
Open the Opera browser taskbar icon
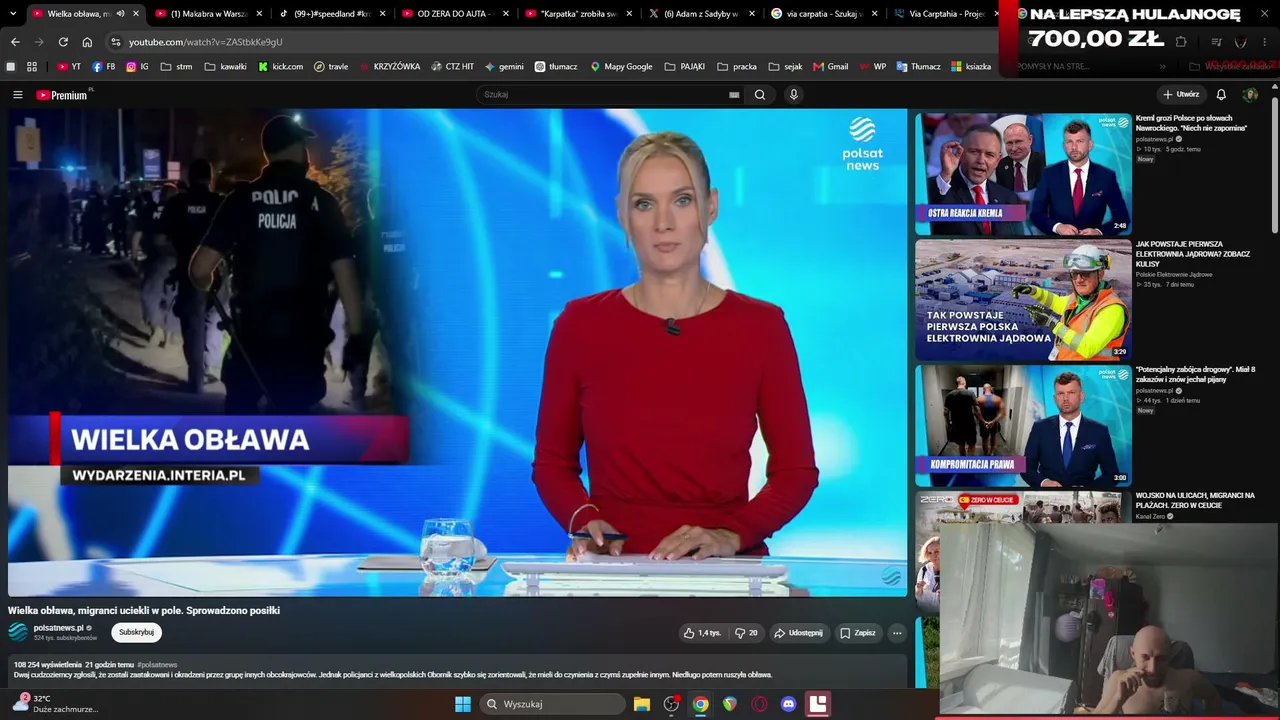pos(759,704)
